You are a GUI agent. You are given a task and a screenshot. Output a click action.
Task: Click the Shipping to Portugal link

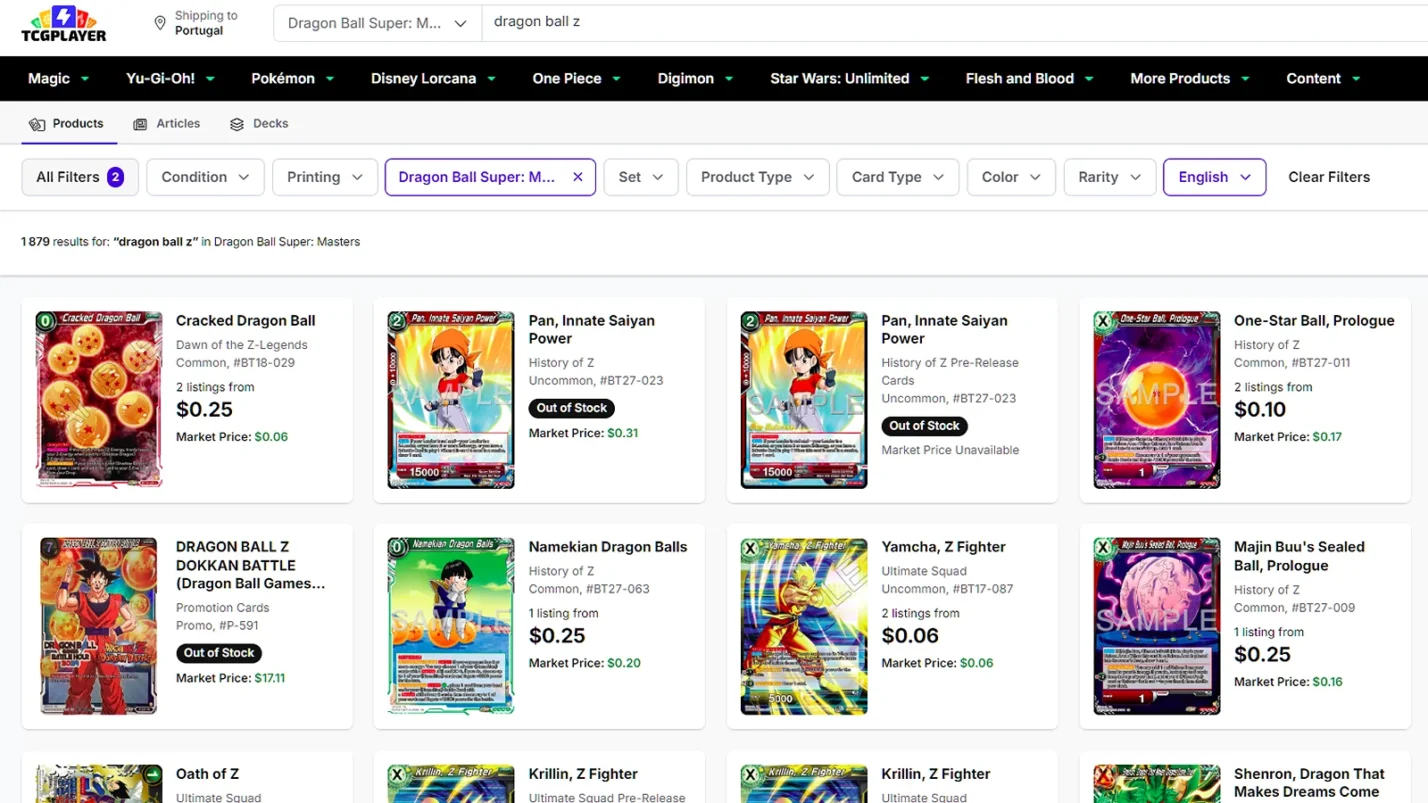click(x=196, y=23)
